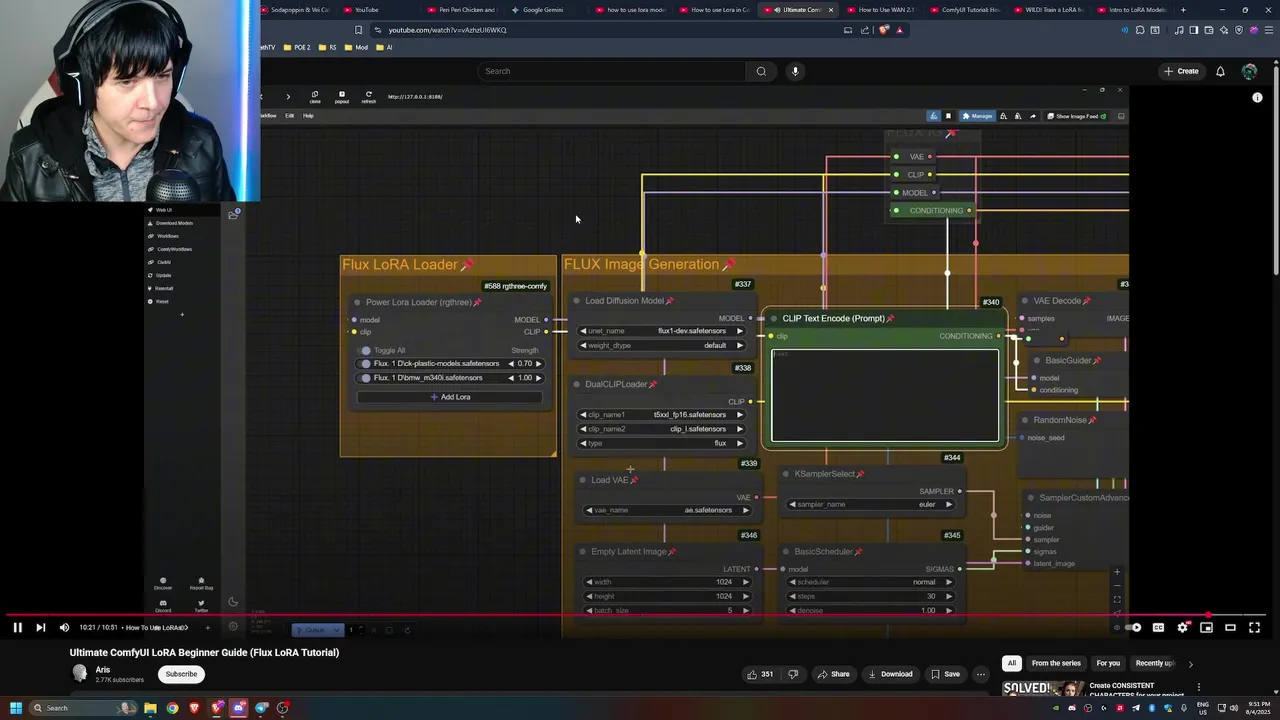Open a new browser tab

(1183, 10)
